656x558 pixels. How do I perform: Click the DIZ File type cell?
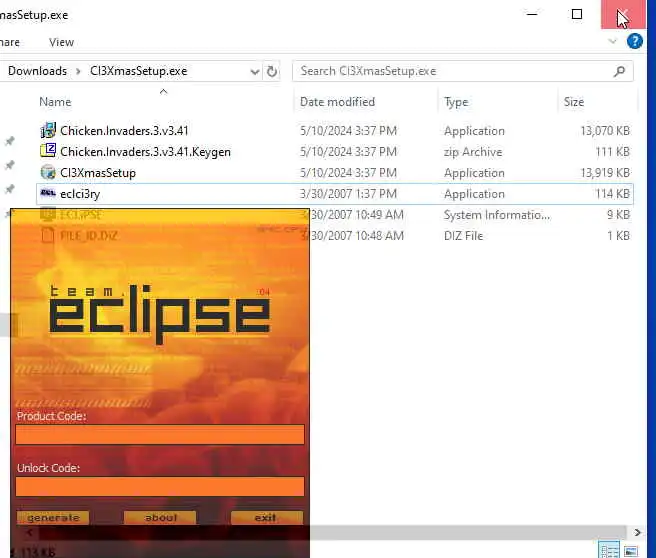point(463,235)
